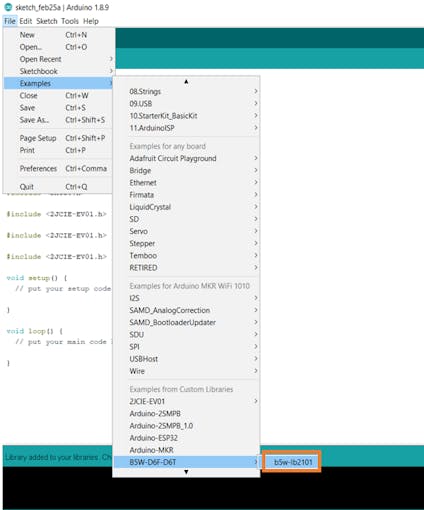
Task: Open the File menu
Action: [x=10, y=21]
